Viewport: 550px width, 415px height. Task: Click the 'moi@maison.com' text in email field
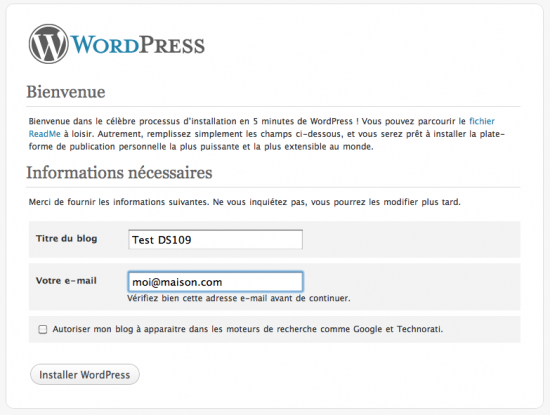pos(177,282)
